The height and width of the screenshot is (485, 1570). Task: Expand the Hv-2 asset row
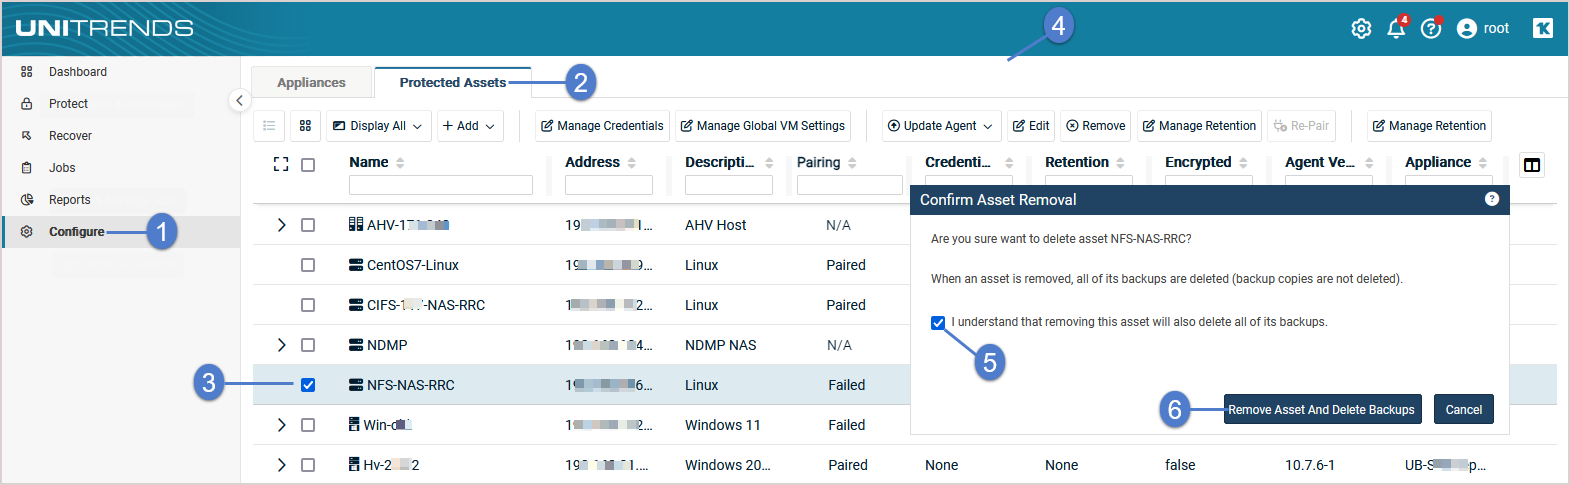281,465
